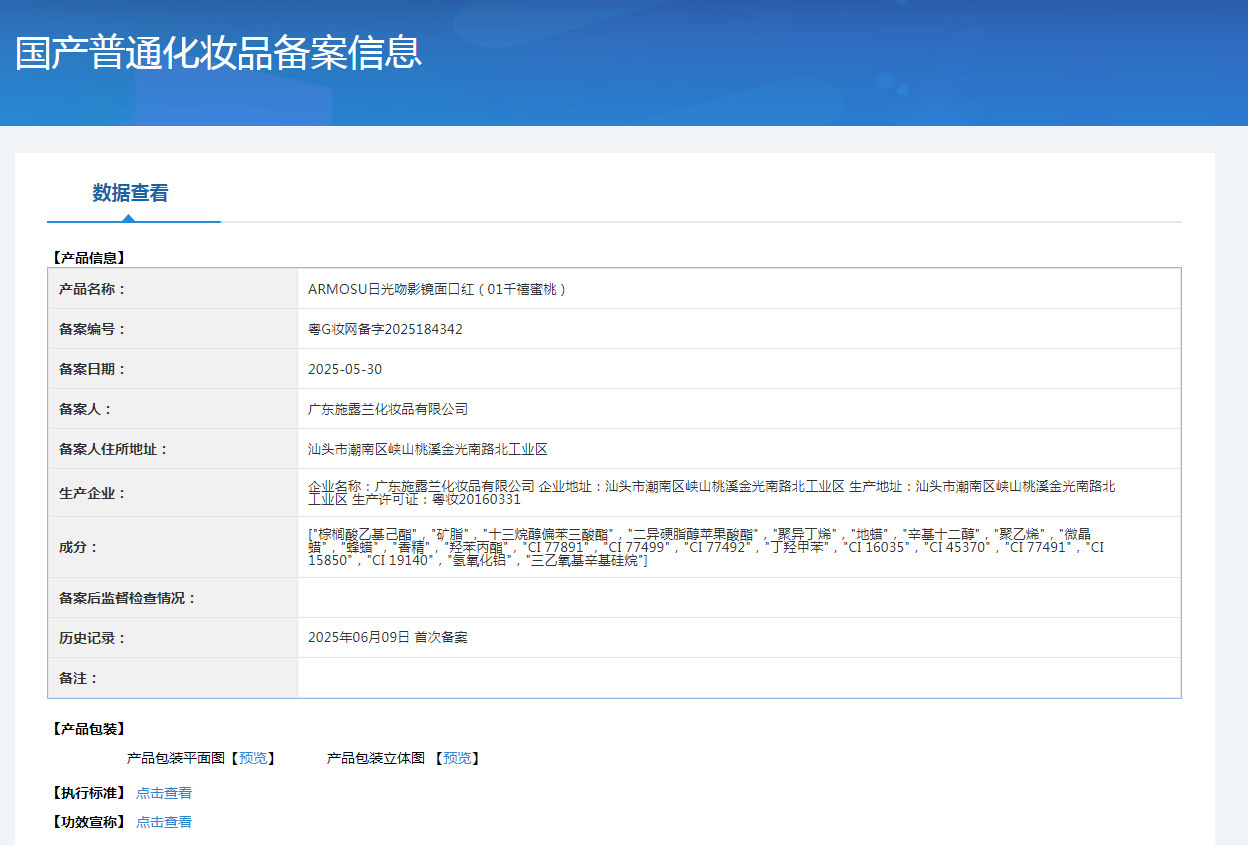Click the history entry 2025年06月09日 首次备案
Screen dimensions: 1248x845
pos(388,637)
